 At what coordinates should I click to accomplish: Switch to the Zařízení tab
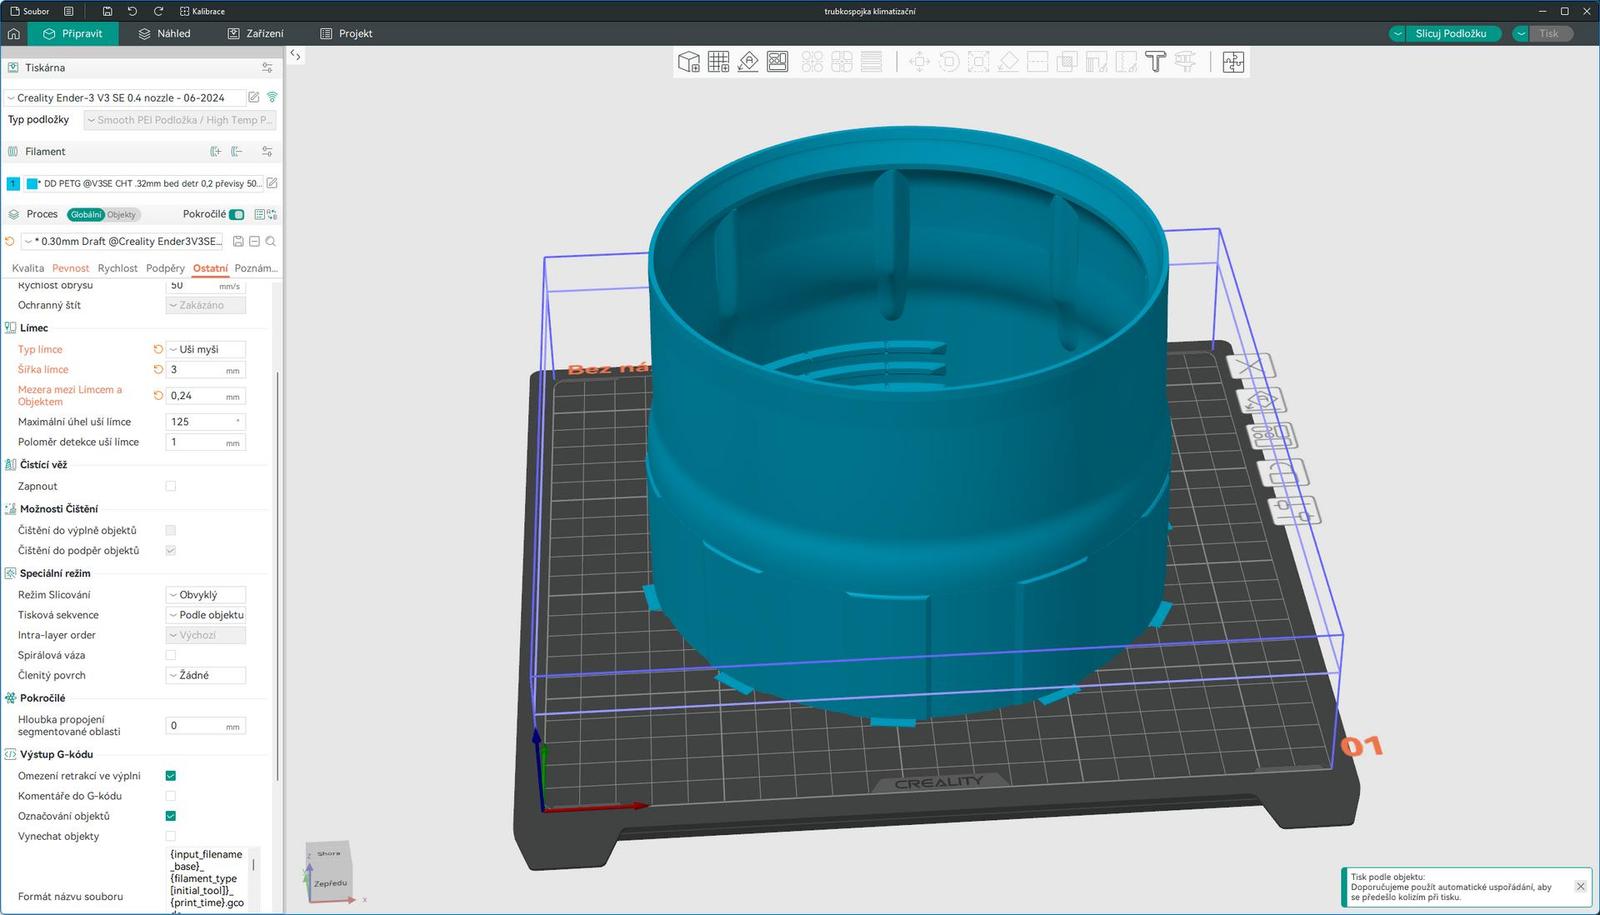click(x=255, y=33)
